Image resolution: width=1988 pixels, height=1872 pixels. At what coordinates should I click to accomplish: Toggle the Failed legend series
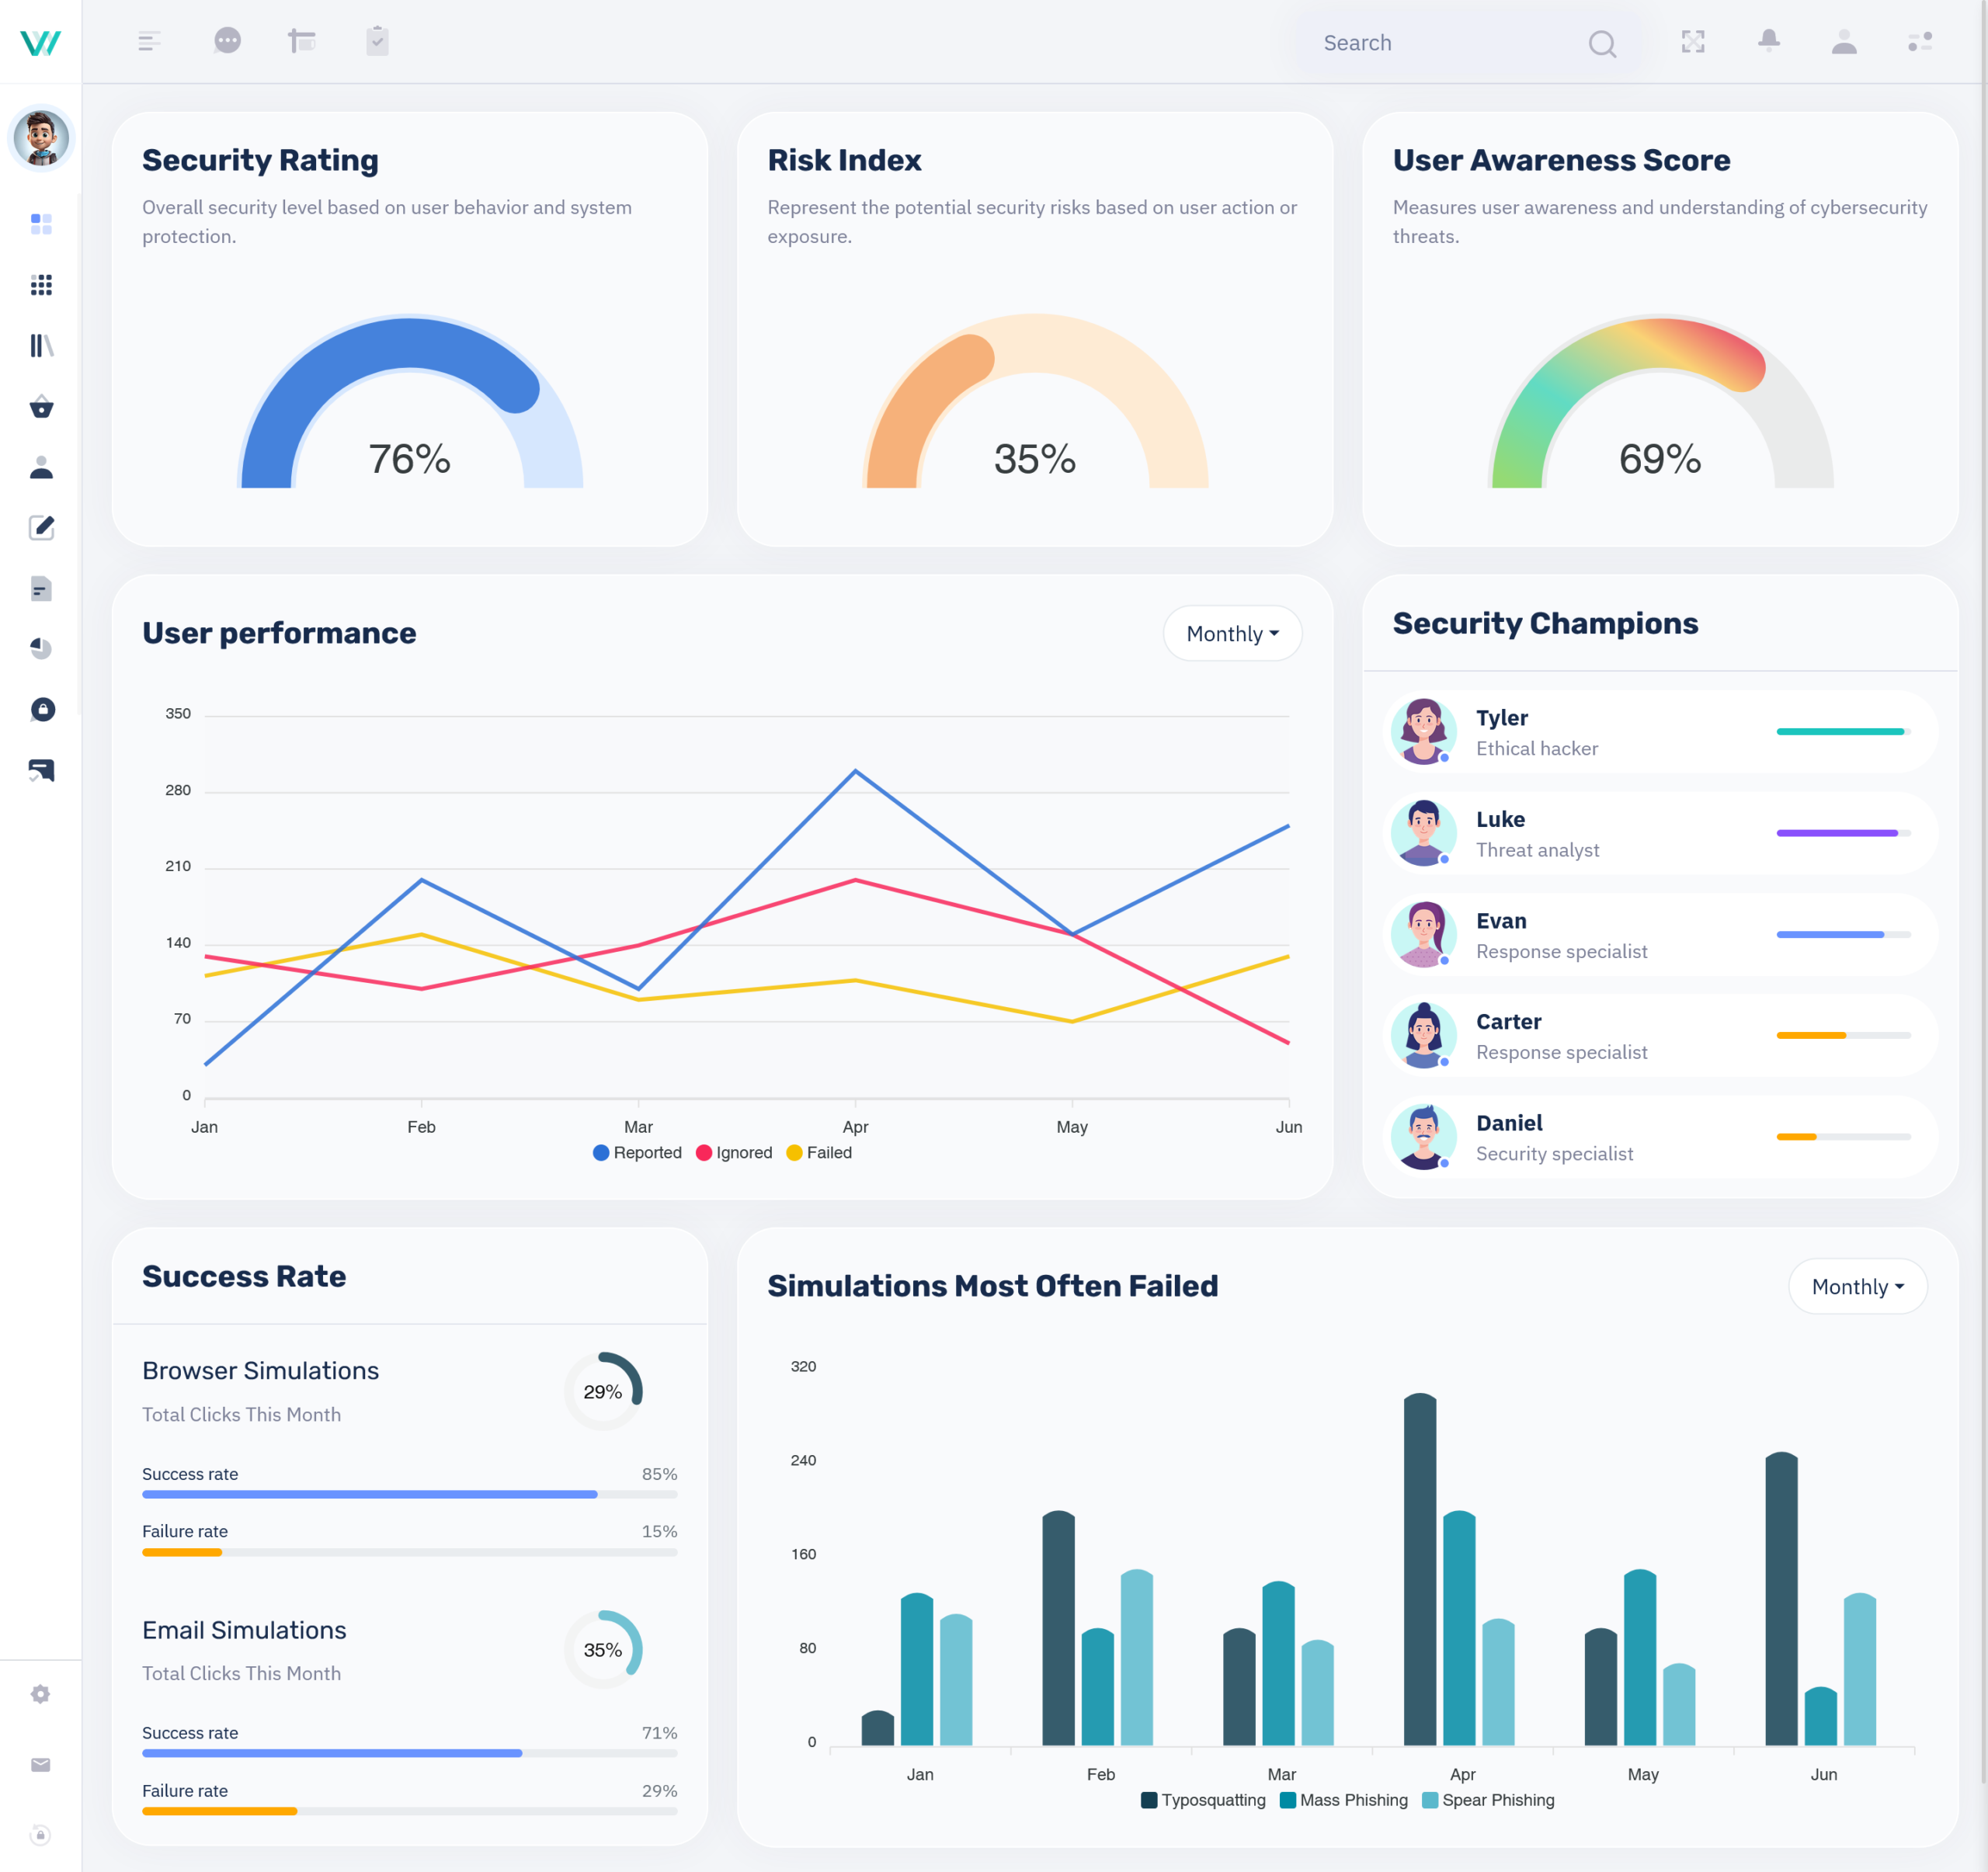click(819, 1152)
